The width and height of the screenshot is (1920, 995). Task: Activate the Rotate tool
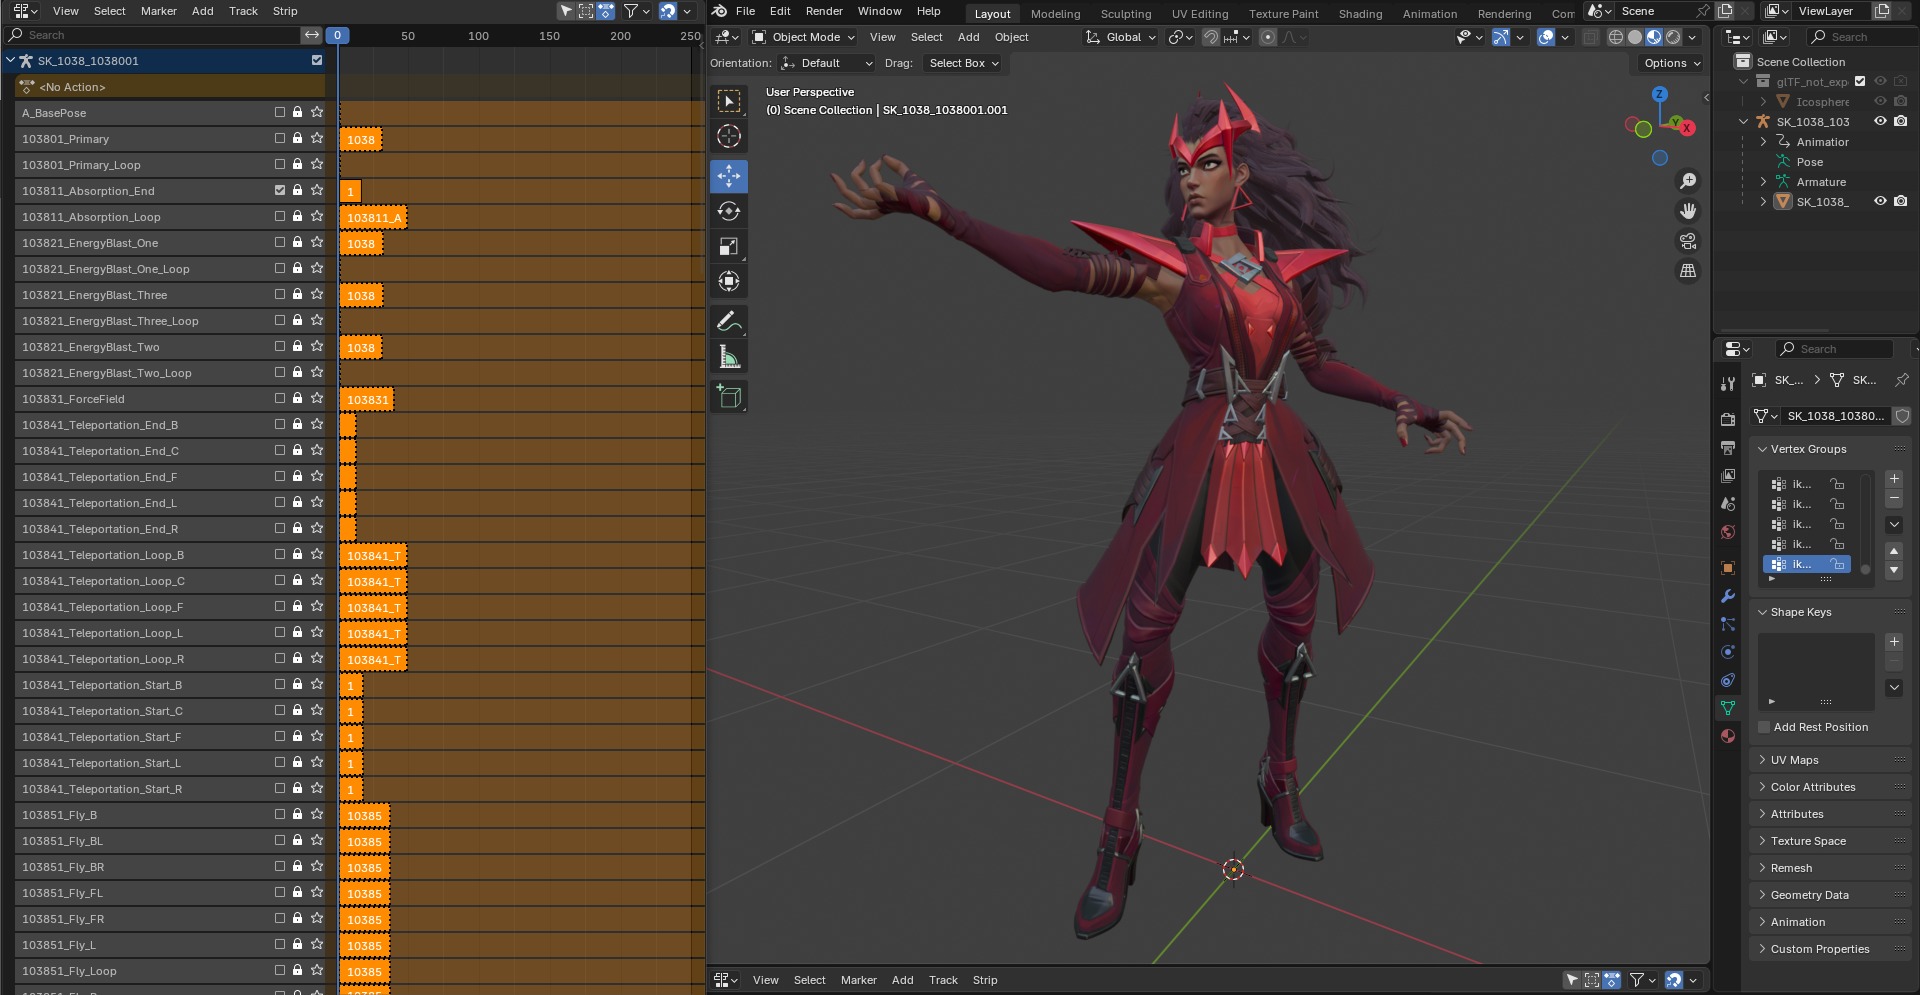(729, 211)
